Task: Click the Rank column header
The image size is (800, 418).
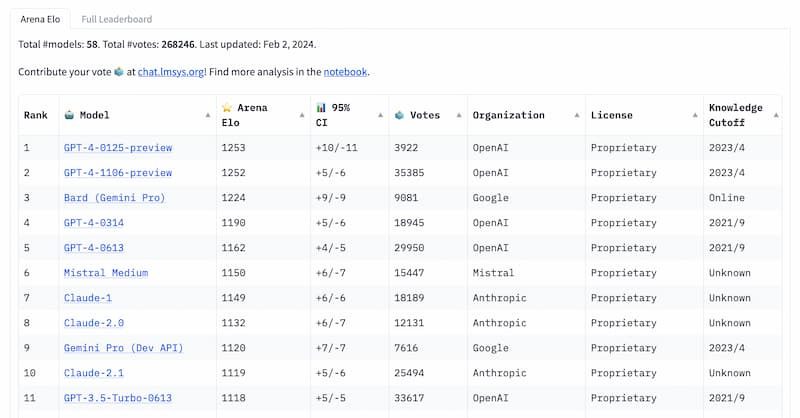Action: pos(36,115)
